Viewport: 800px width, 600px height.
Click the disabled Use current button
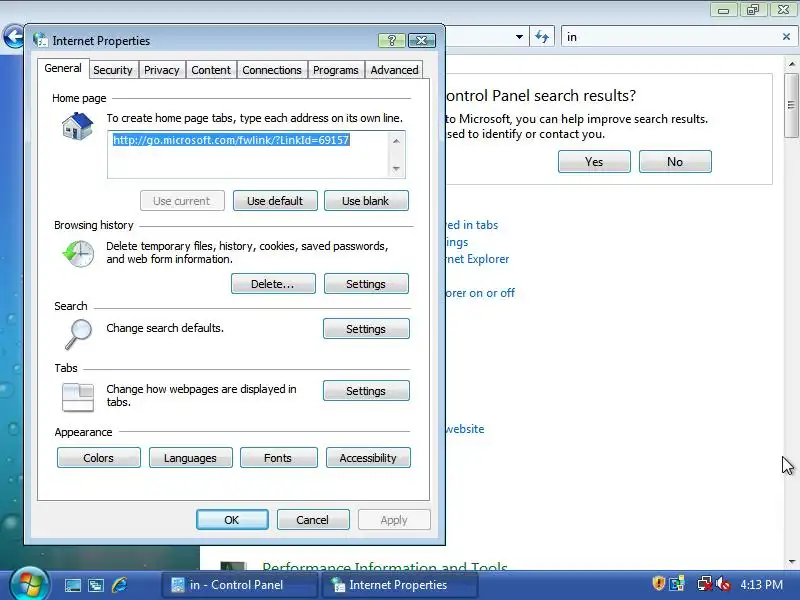(x=182, y=201)
